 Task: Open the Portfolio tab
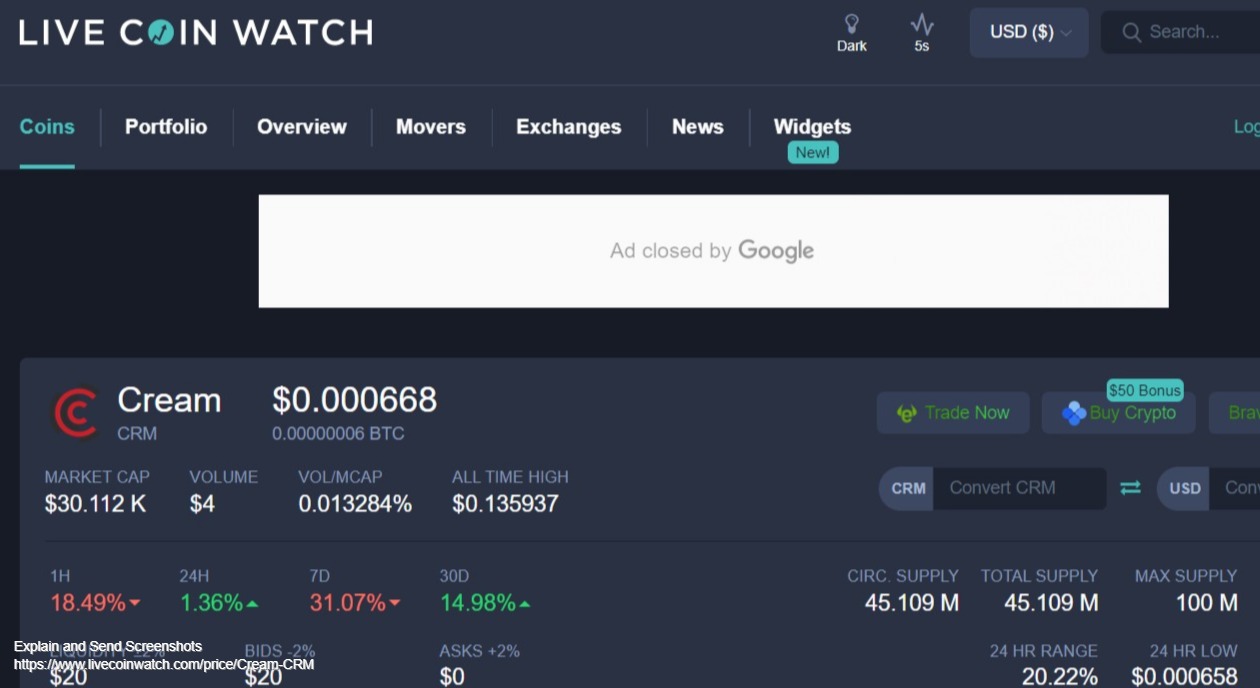pos(166,127)
